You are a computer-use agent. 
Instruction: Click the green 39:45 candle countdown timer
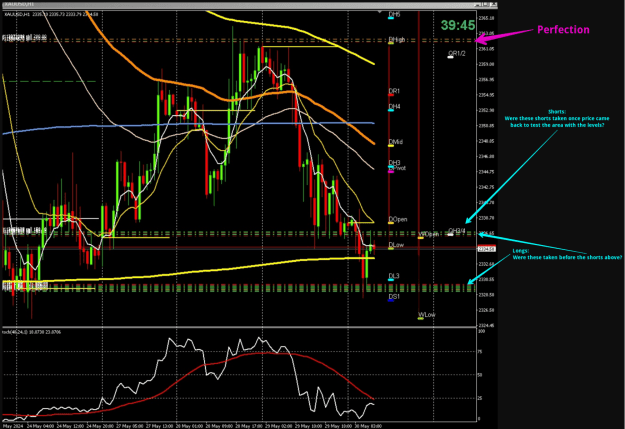[458, 25]
